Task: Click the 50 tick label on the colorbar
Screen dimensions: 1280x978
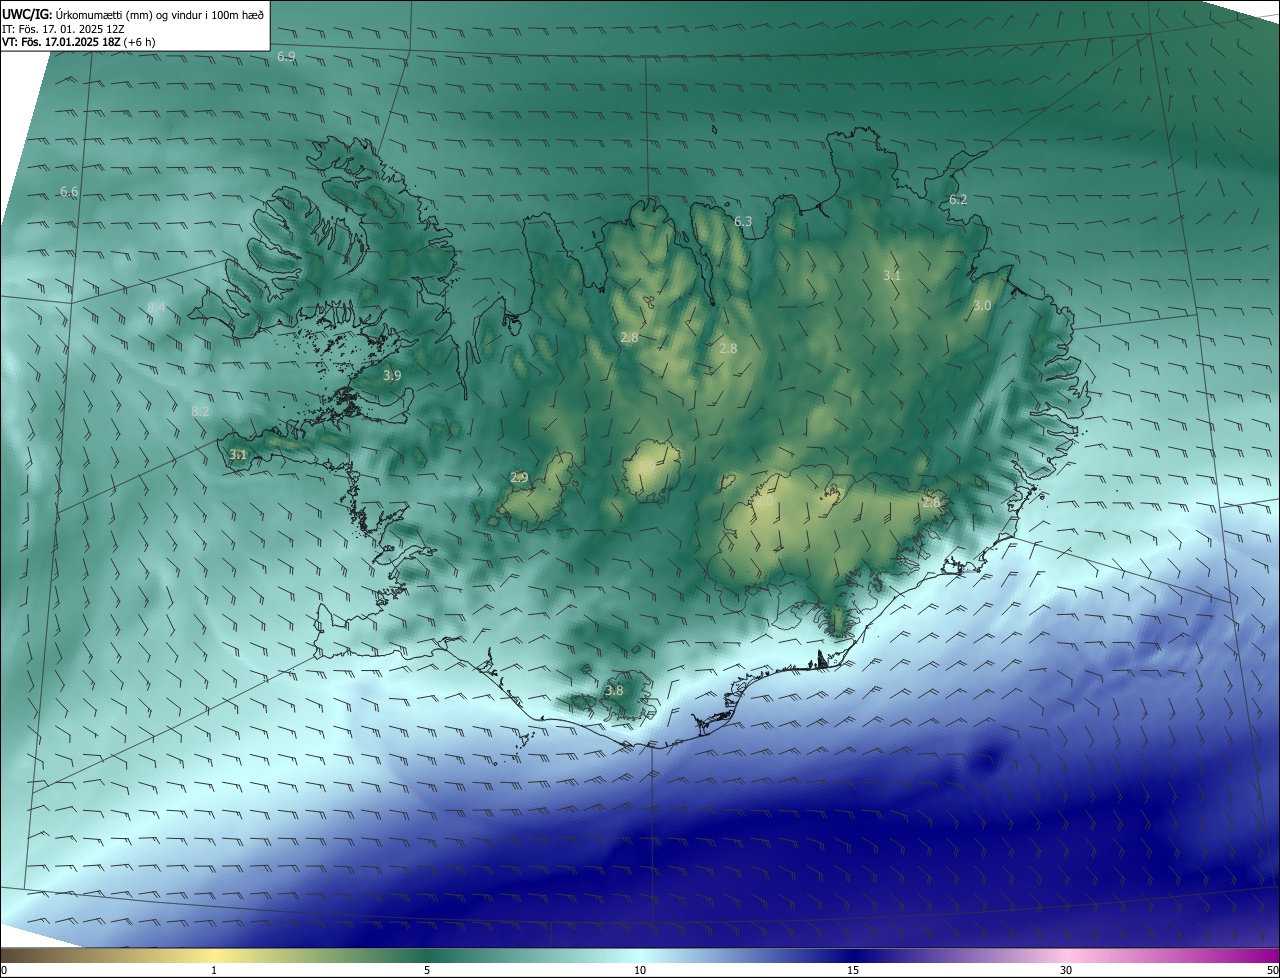Action: pos(1272,970)
